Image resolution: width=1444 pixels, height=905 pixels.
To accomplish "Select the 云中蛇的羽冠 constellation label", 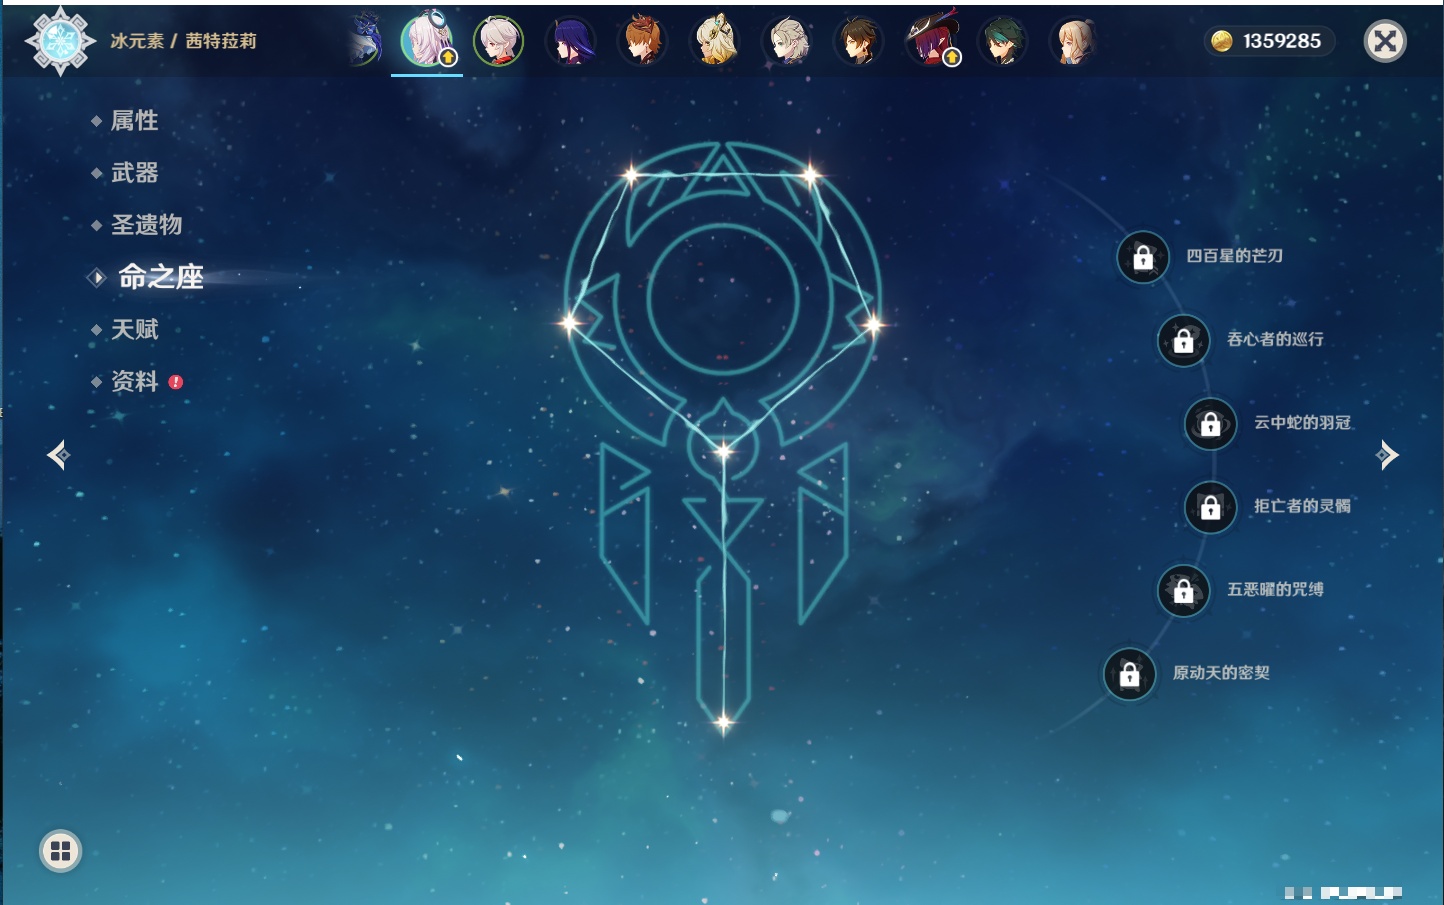I will (x=1302, y=422).
